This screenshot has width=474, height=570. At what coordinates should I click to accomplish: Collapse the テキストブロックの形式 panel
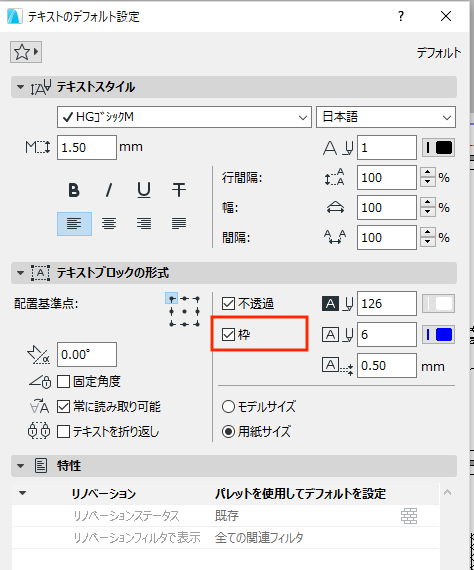(20, 273)
